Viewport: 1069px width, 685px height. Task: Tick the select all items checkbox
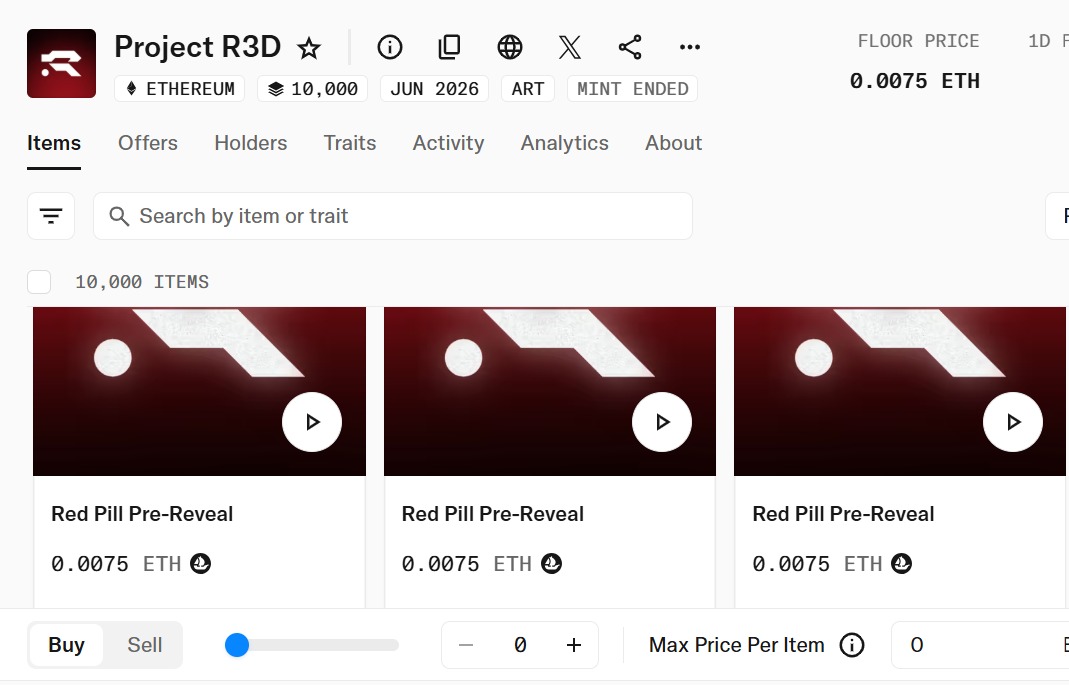click(x=39, y=281)
